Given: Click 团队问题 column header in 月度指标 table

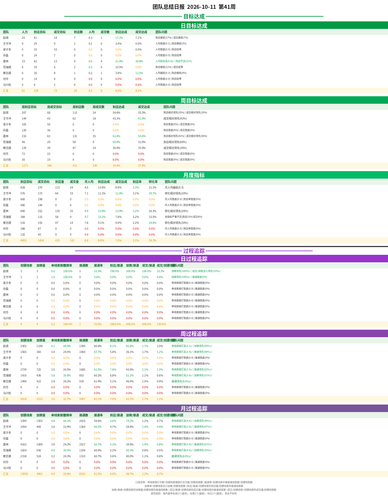Looking at the screenshot, I should pyautogui.click(x=171, y=182).
